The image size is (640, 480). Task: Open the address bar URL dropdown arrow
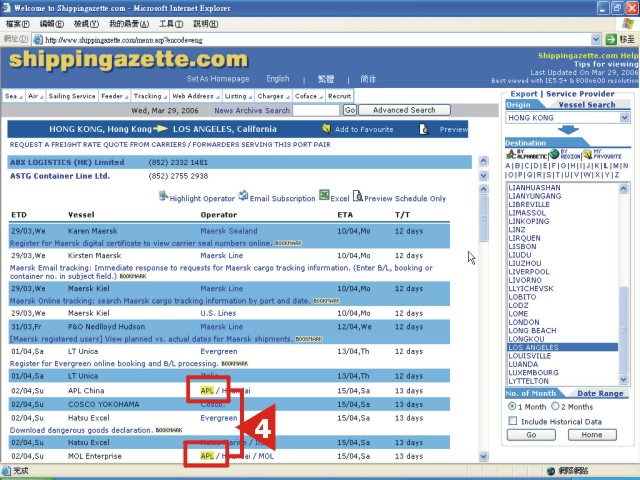596,39
